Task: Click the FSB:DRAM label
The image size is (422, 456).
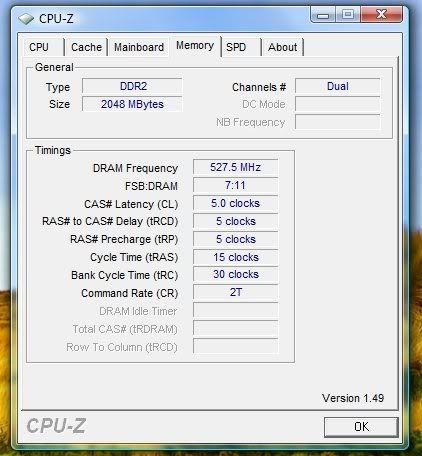Action: (151, 186)
